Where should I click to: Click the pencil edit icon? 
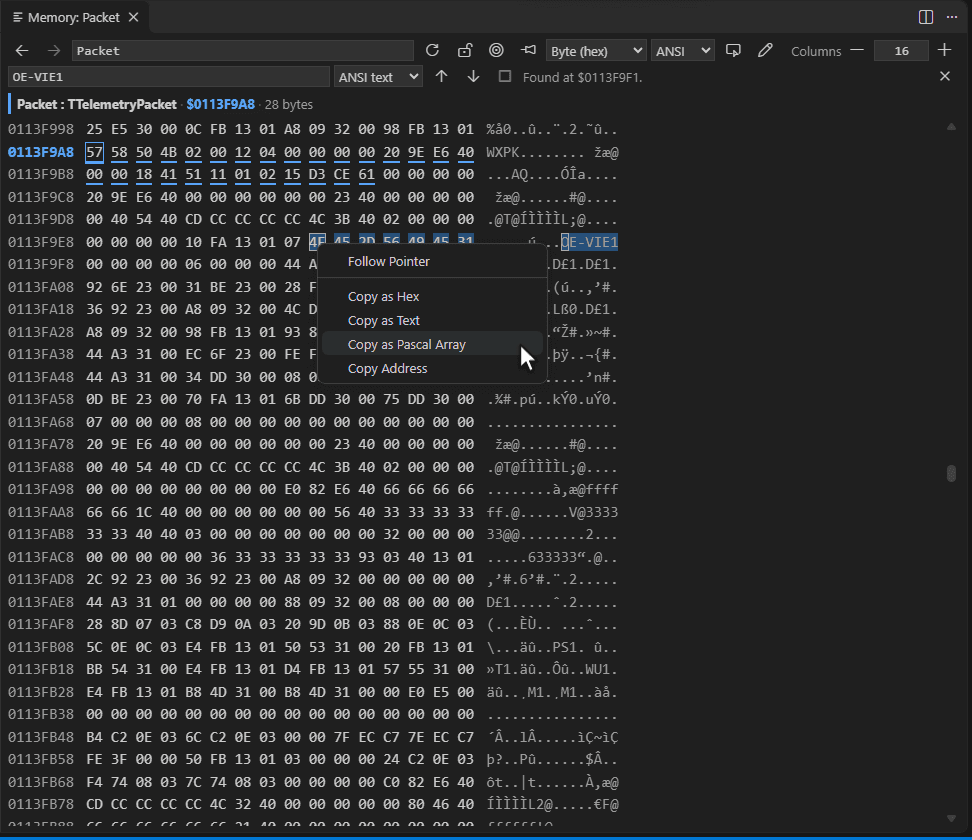(x=766, y=51)
